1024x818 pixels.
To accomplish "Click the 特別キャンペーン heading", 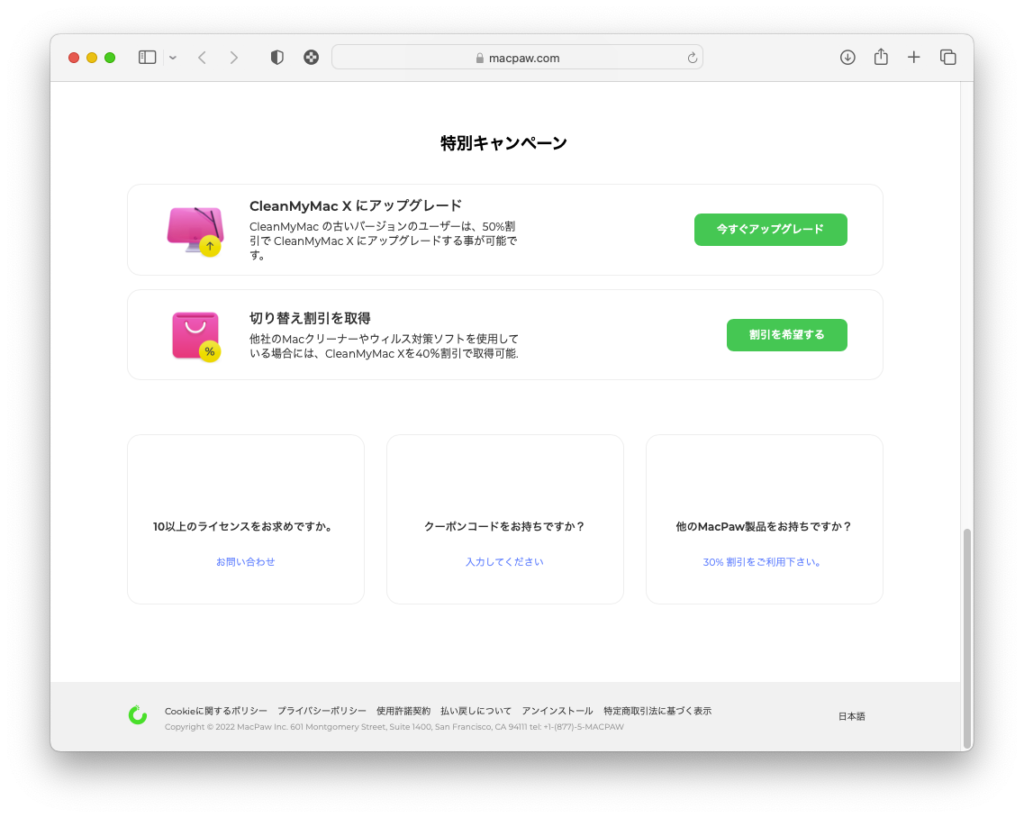I will (x=504, y=143).
